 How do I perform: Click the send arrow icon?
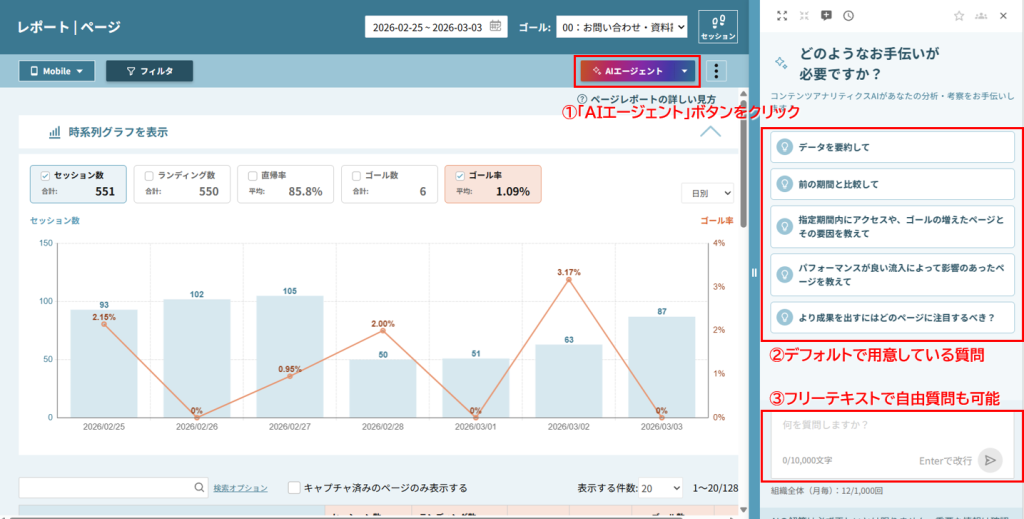[989, 460]
